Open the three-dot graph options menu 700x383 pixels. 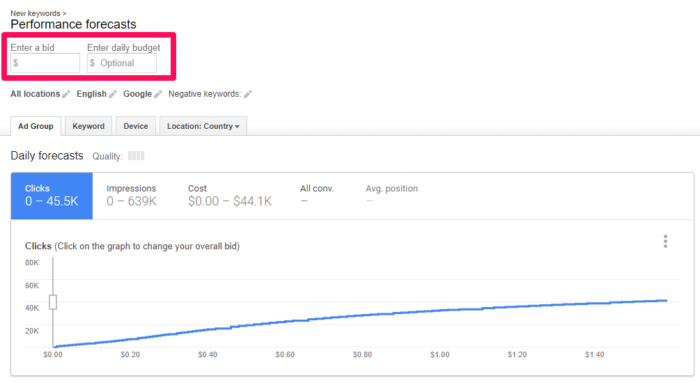pos(665,241)
